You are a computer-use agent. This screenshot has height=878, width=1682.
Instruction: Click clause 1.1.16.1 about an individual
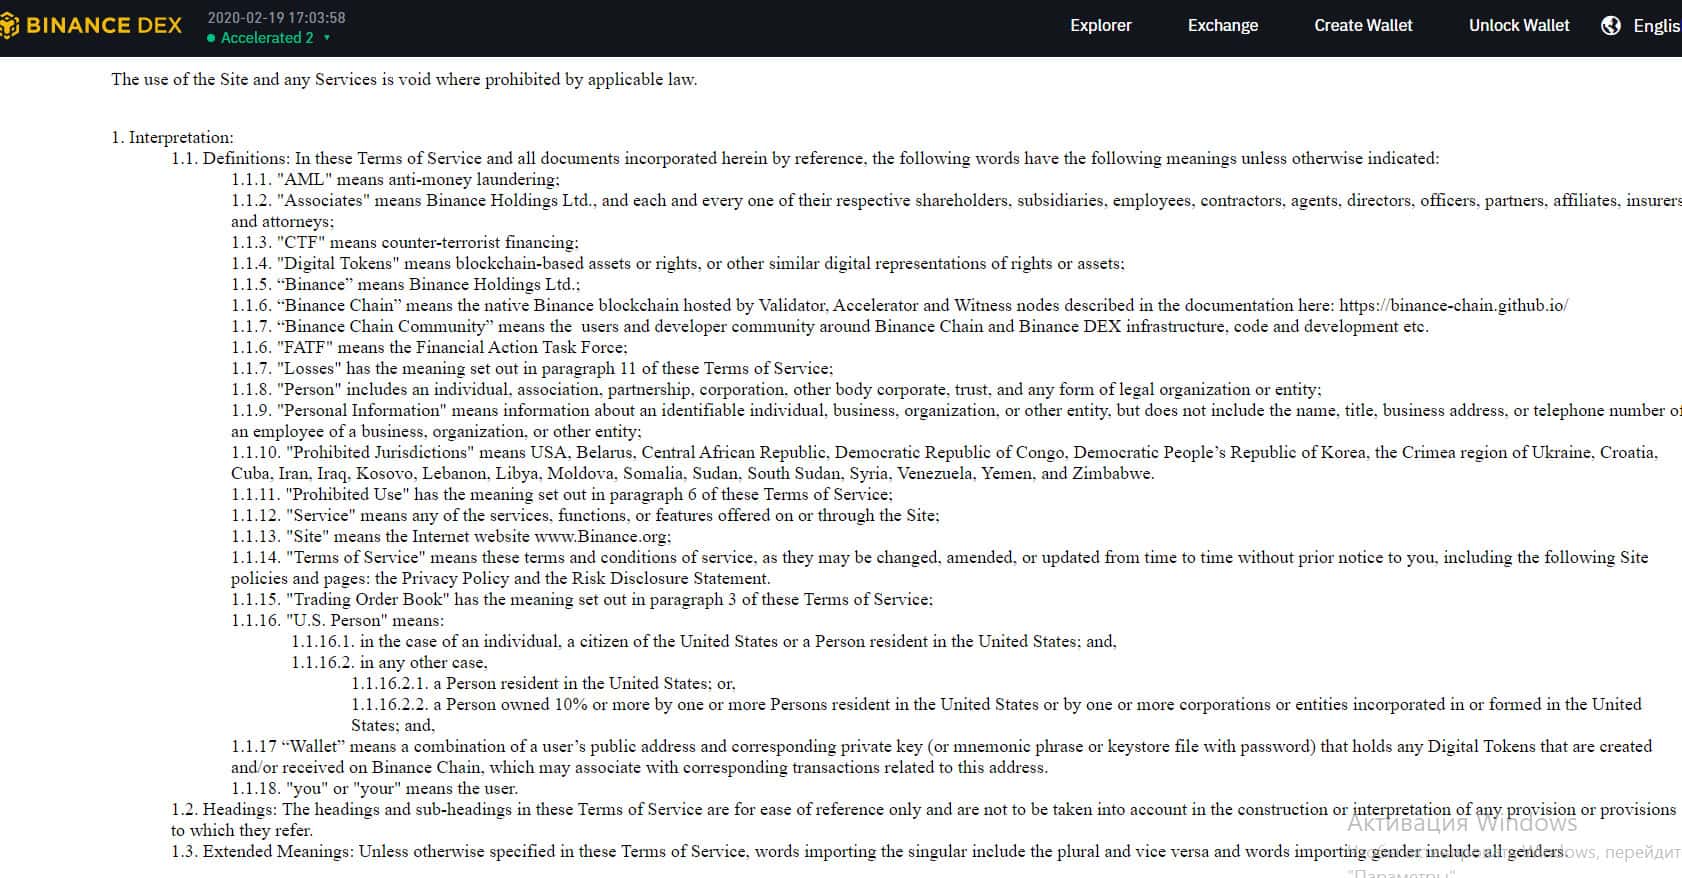tap(704, 642)
